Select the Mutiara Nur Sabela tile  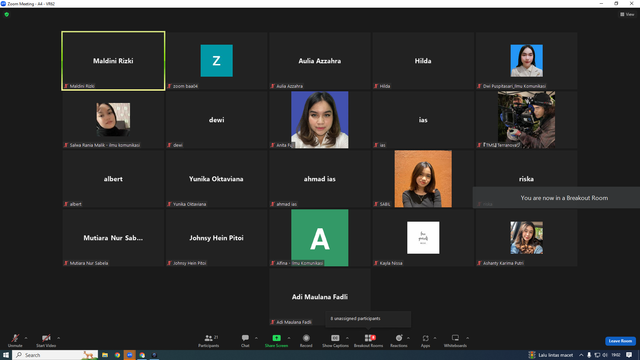(113, 238)
